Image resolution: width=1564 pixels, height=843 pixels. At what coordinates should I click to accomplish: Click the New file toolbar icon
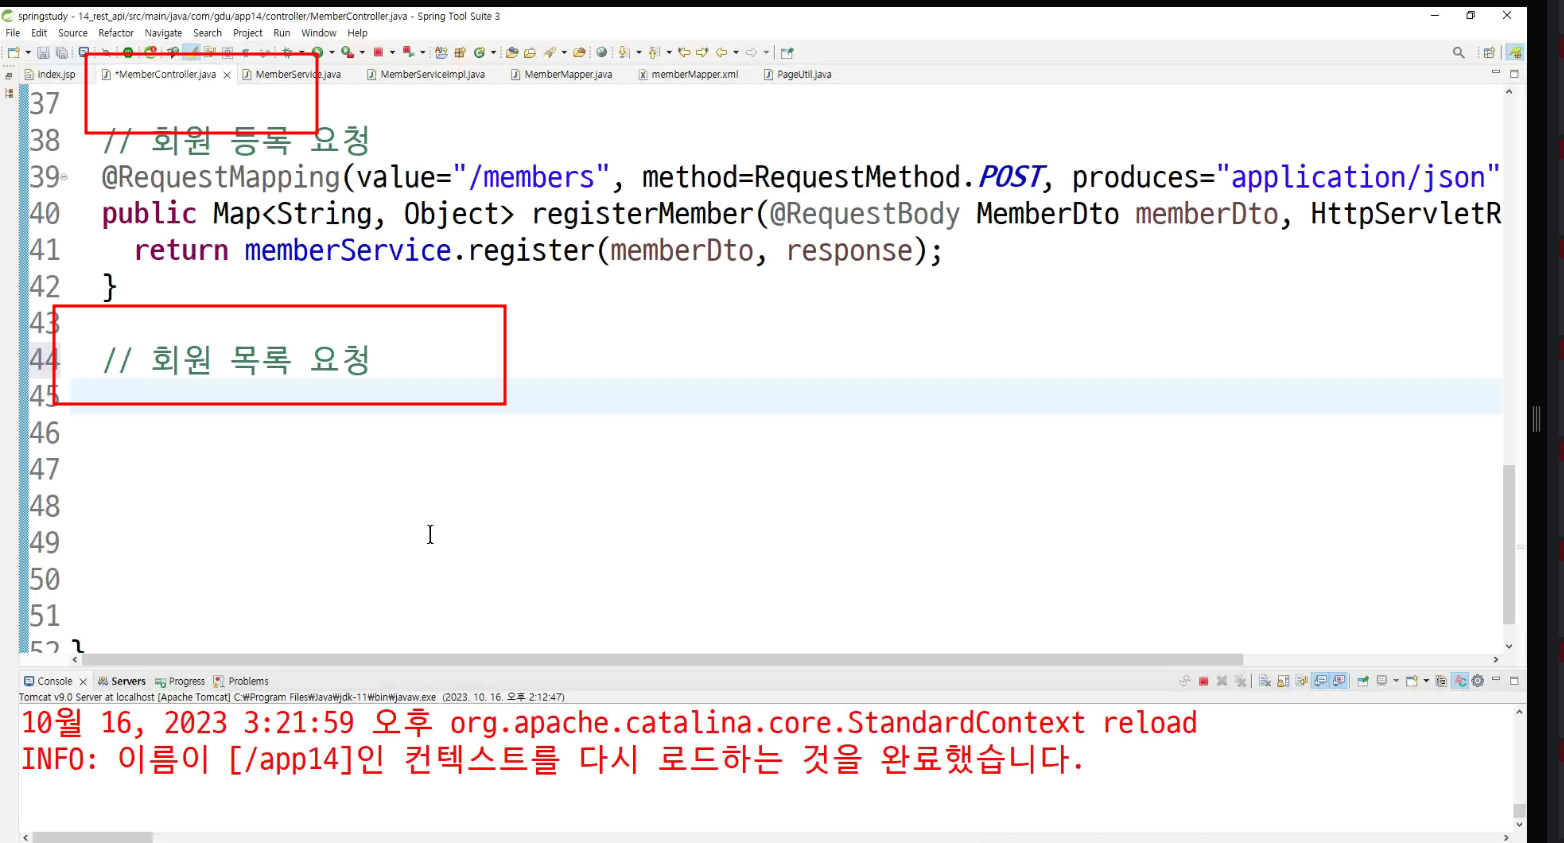tap(13, 52)
